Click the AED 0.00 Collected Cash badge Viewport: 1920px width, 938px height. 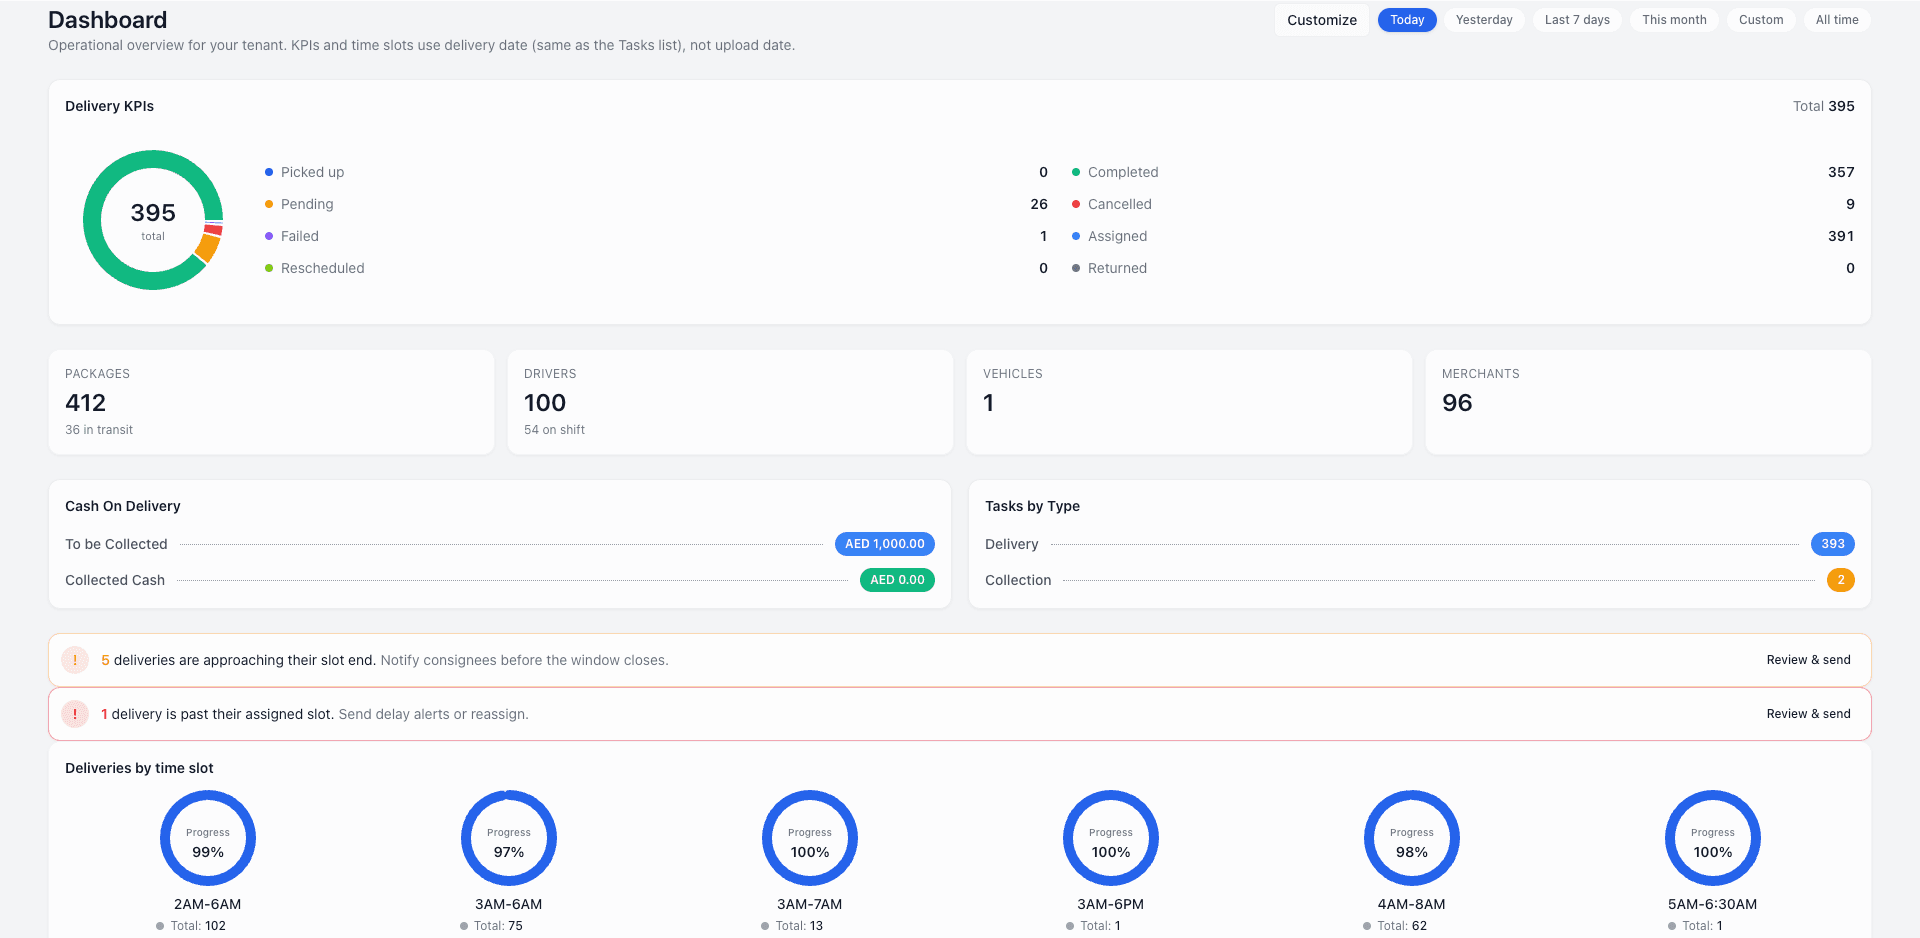tap(897, 580)
